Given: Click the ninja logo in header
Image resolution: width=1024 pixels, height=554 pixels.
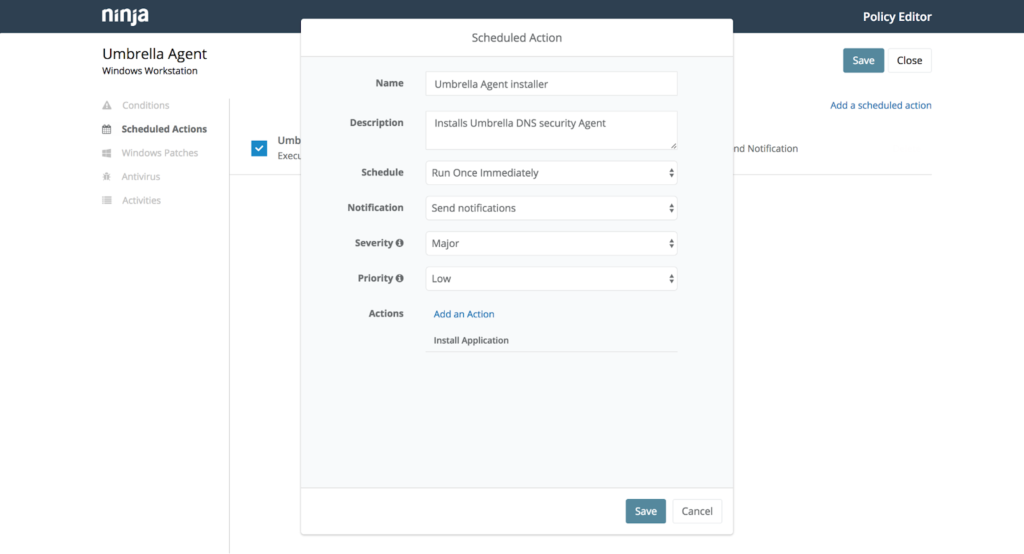Looking at the screenshot, I should coord(125,16).
